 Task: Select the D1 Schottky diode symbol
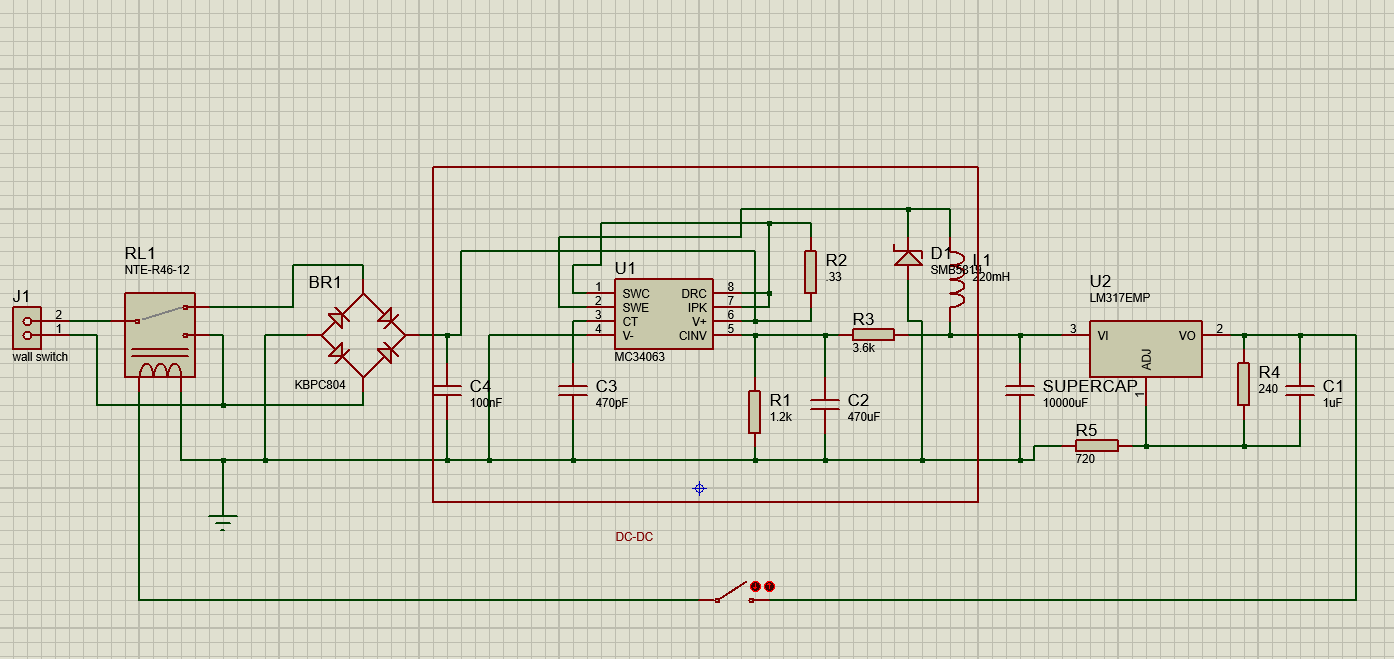907,257
